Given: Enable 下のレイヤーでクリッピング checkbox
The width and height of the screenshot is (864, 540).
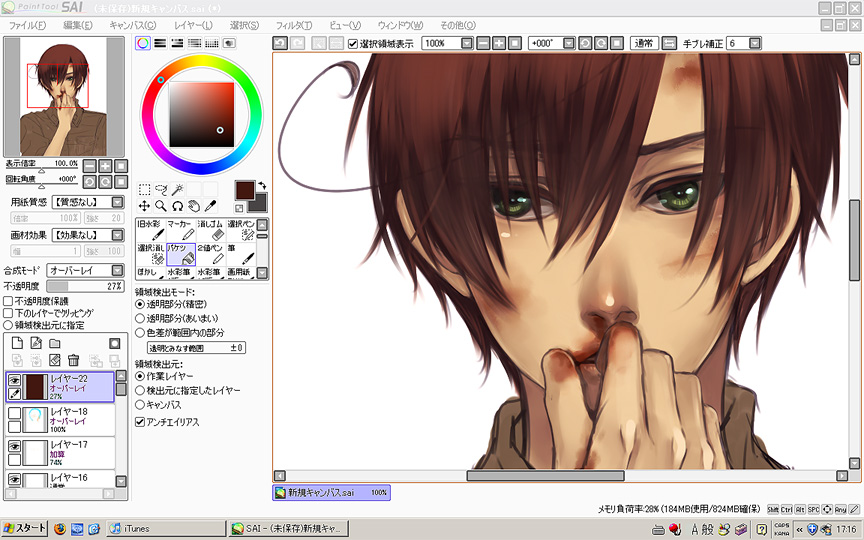Looking at the screenshot, I should [8, 313].
